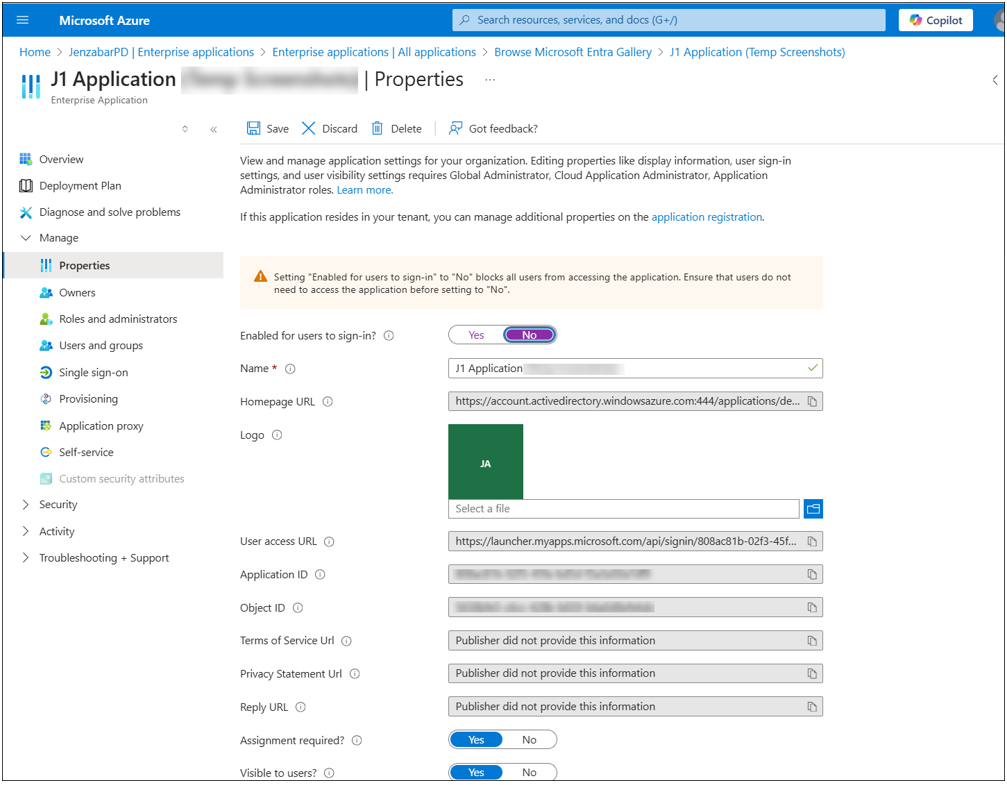Click Delete in the toolbar
This screenshot has width=1007, height=785.
(396, 128)
